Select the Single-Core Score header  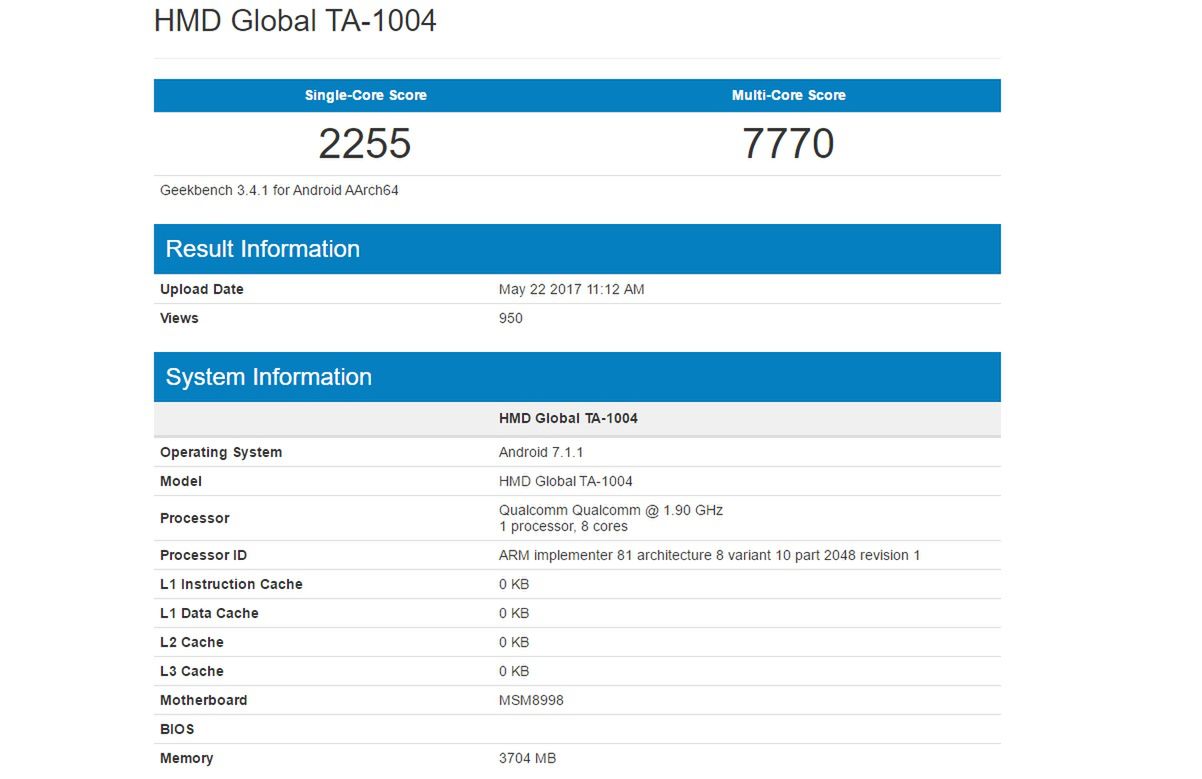(366, 96)
